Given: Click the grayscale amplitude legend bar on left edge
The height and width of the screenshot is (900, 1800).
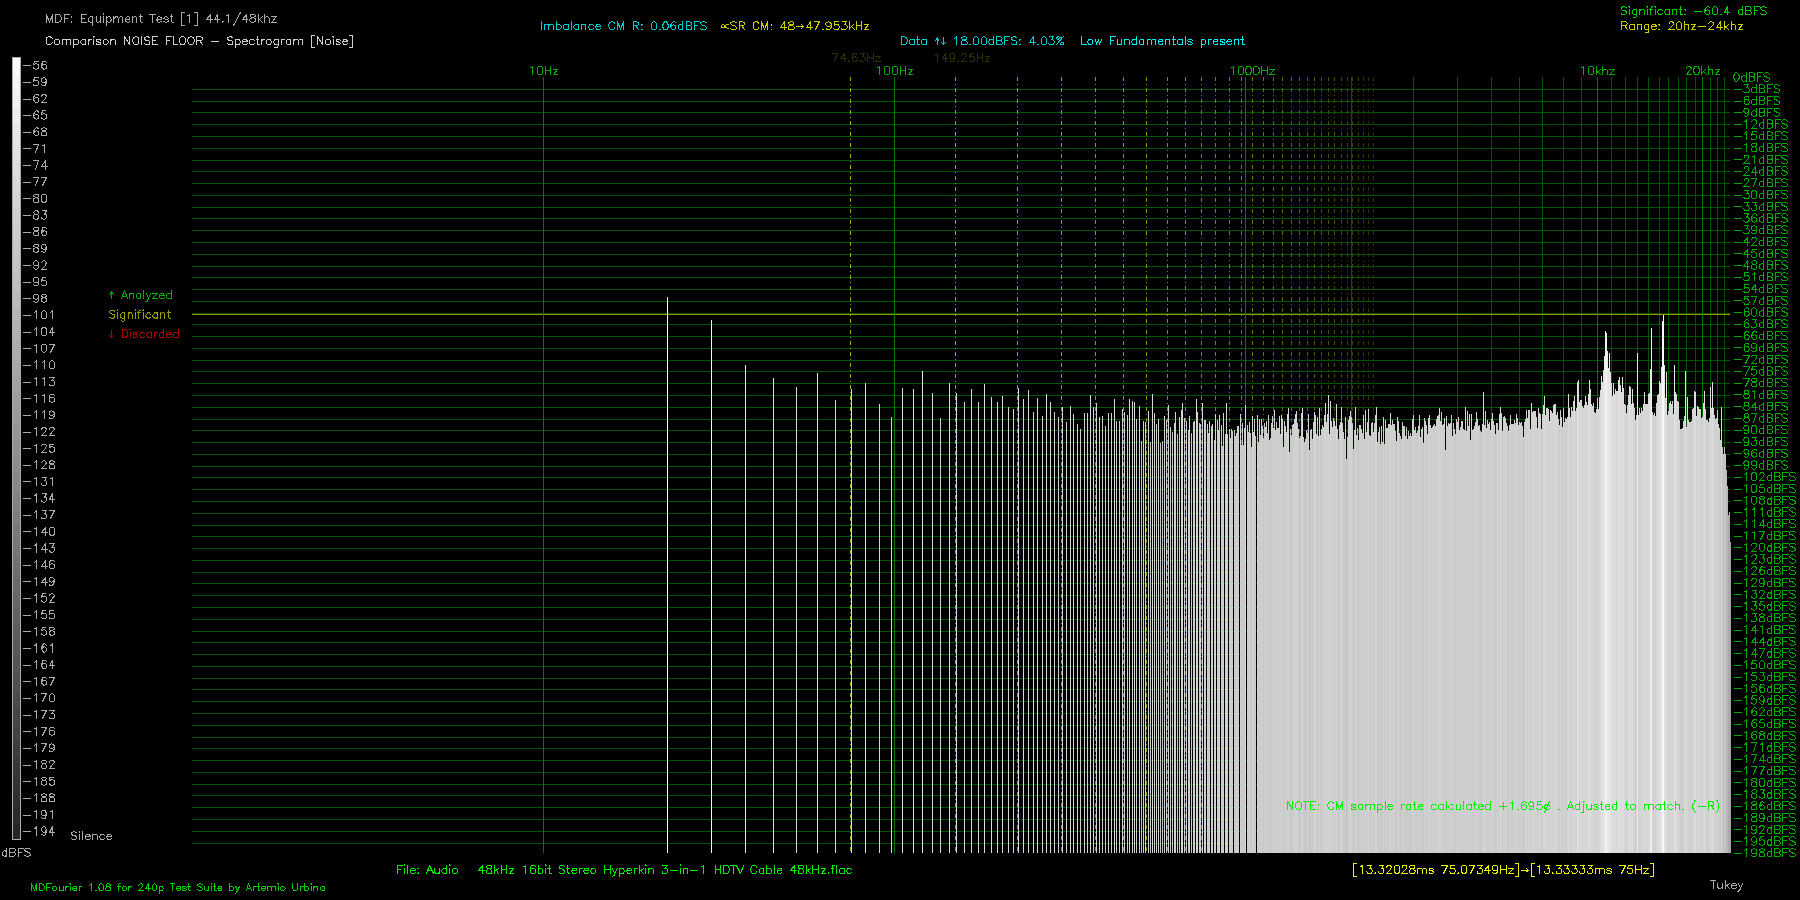Looking at the screenshot, I should tap(16, 448).
